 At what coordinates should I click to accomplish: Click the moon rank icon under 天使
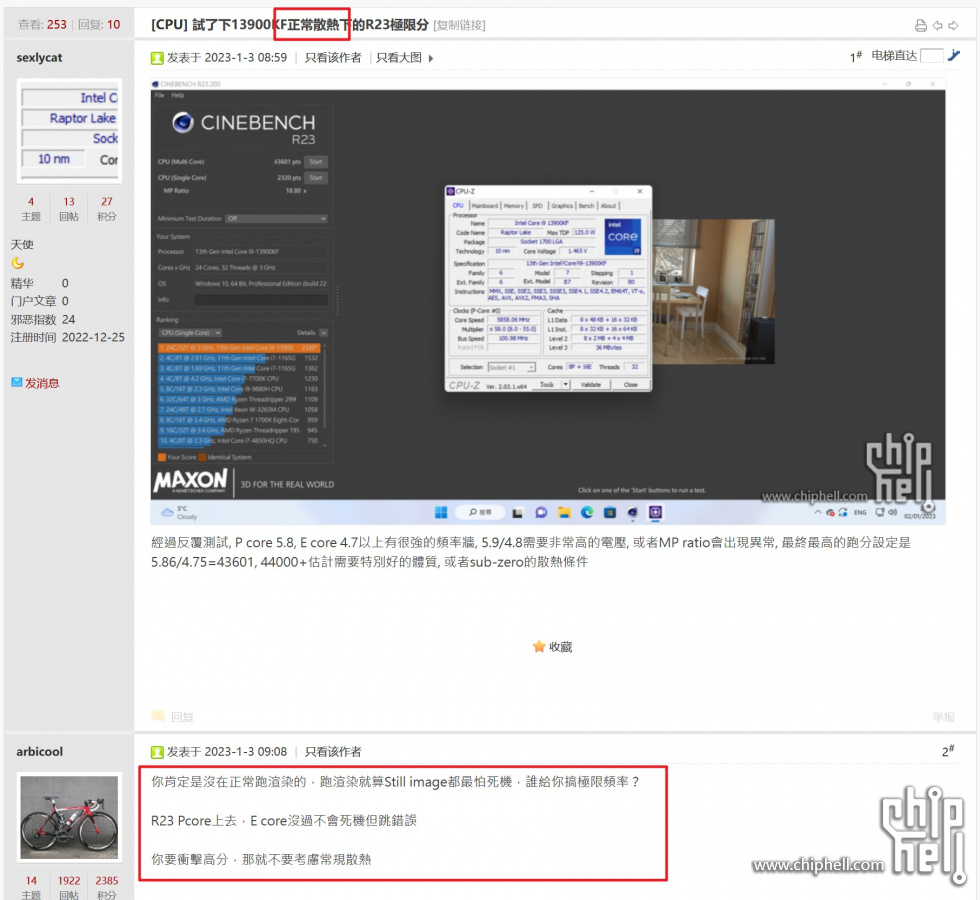18,263
